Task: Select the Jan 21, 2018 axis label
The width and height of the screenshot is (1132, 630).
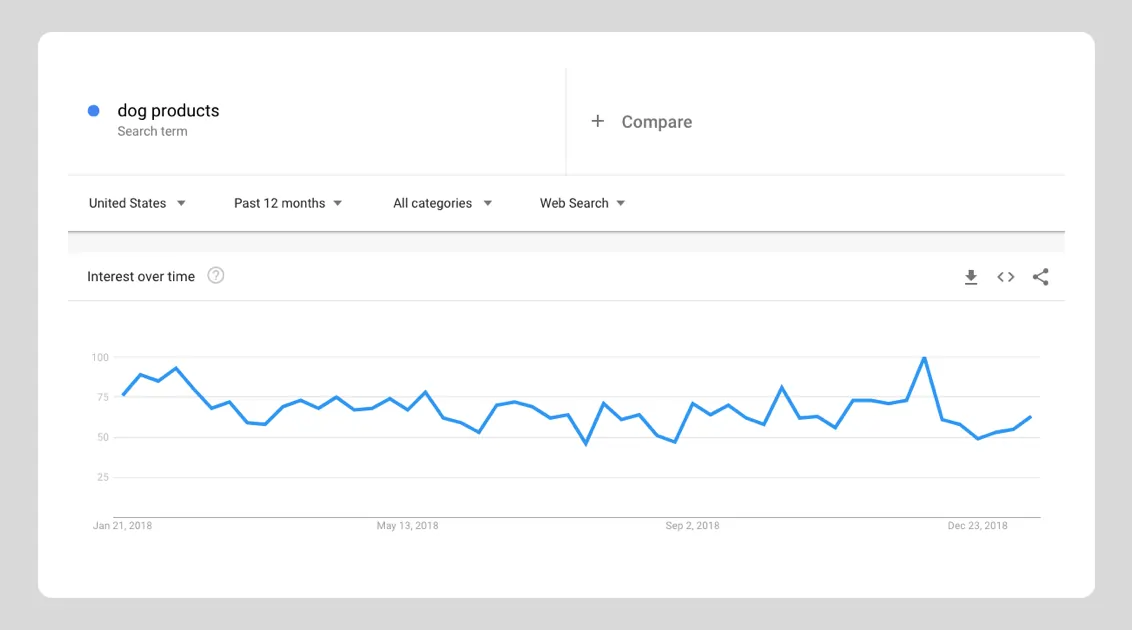Action: click(123, 526)
